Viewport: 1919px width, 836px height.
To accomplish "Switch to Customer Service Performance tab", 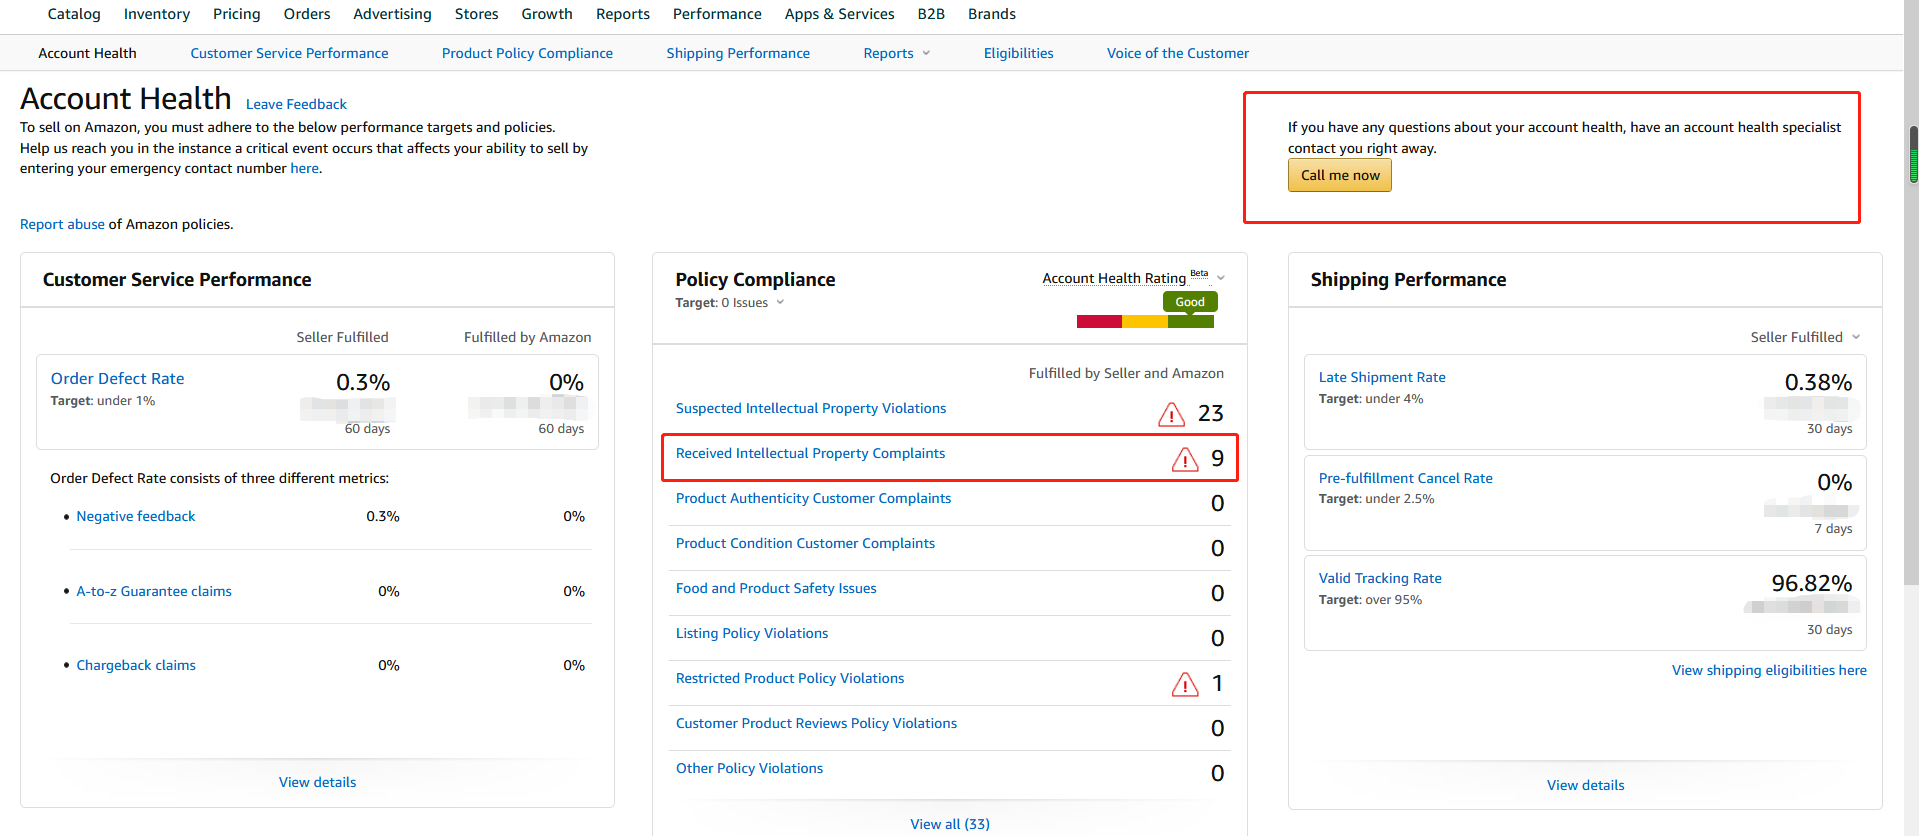I will click(x=290, y=53).
